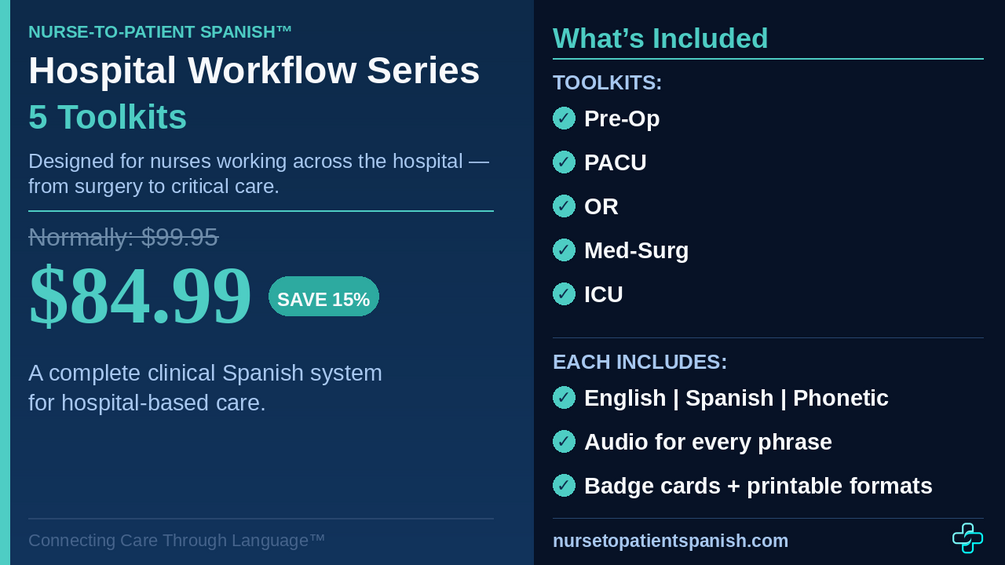This screenshot has width=1005, height=565.
Task: Click the Connecting Care Through Language tagline
Action: 176,541
